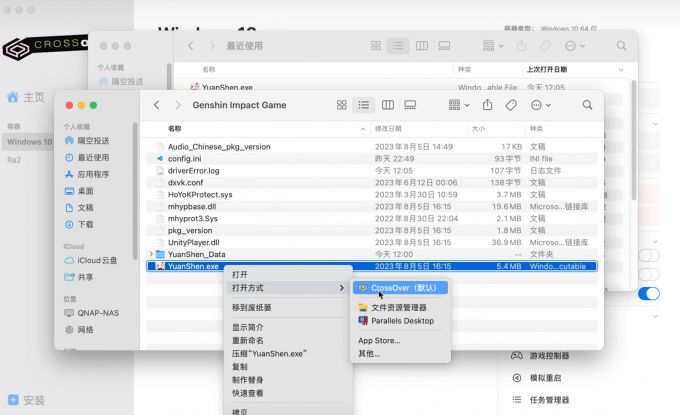Choose 打开 in context menu
This screenshot has height=415, width=680.
(288, 274)
